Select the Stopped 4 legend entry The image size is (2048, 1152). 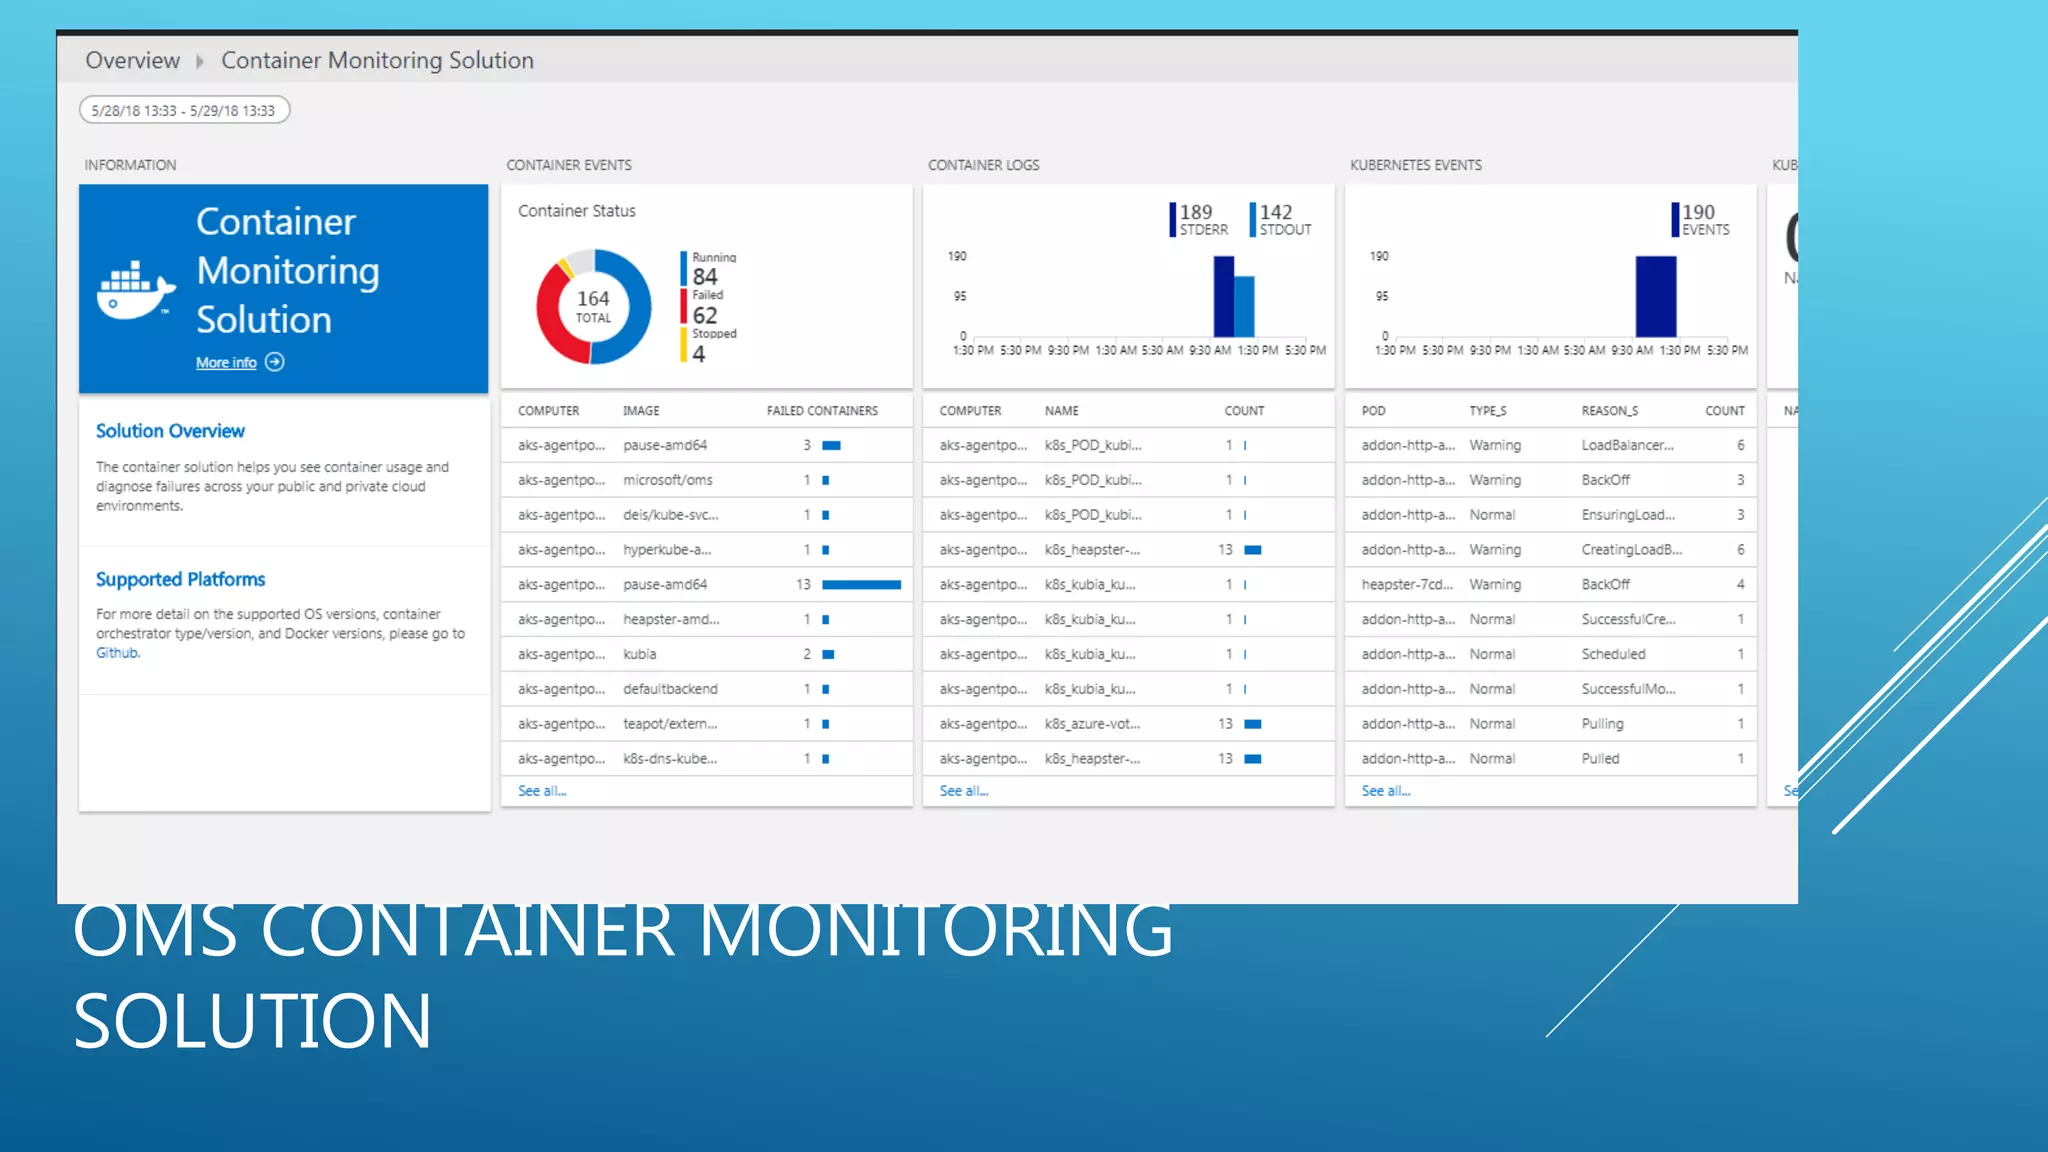click(709, 345)
